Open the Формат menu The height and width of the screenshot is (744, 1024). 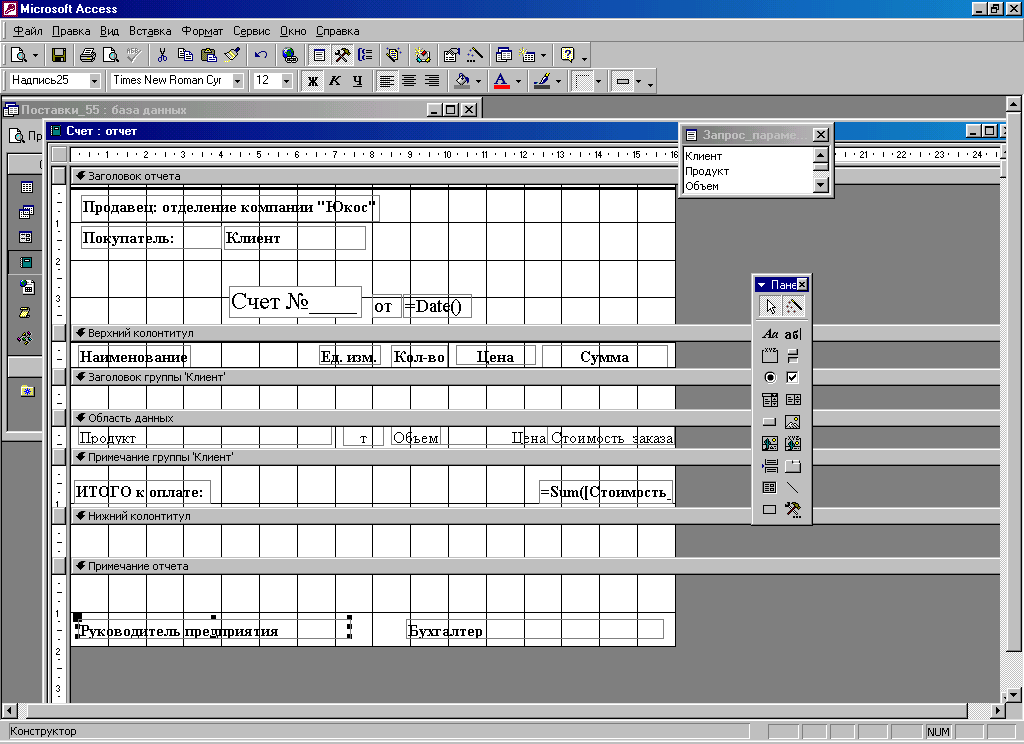tap(201, 31)
